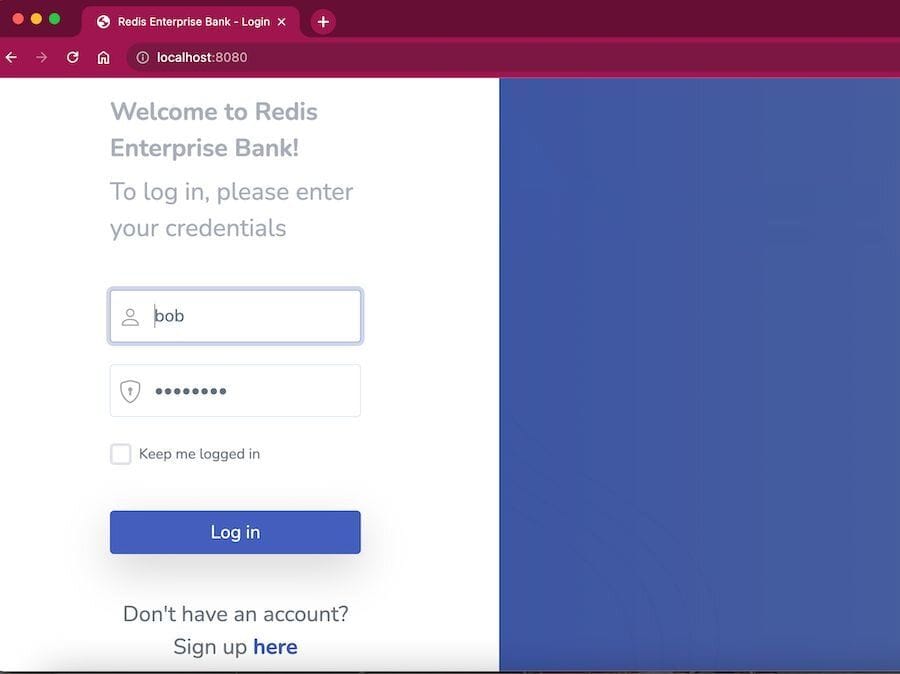Close the Redis Enterprise Bank tab
This screenshot has width=900, height=674.
pos(281,21)
